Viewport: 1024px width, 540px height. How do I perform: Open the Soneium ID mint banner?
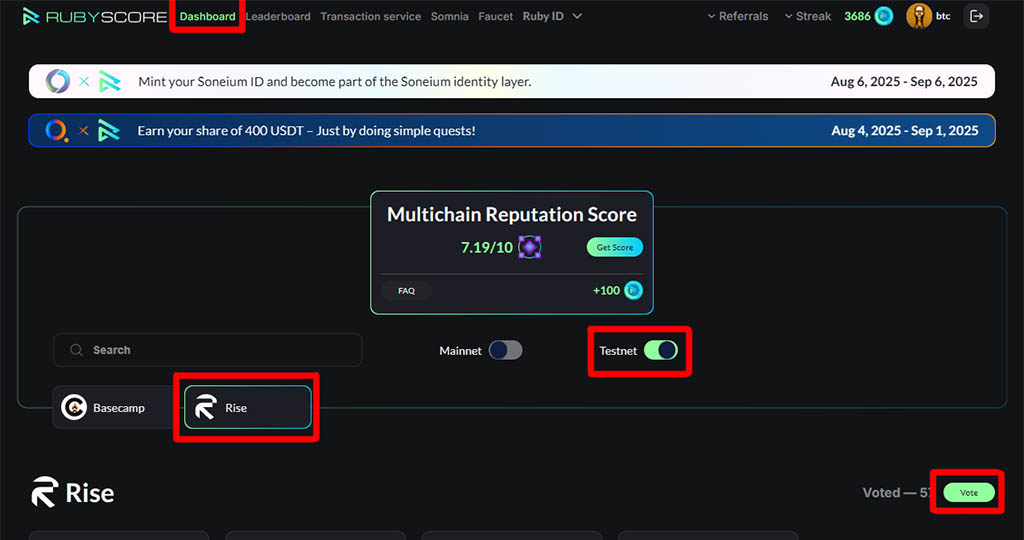point(512,81)
